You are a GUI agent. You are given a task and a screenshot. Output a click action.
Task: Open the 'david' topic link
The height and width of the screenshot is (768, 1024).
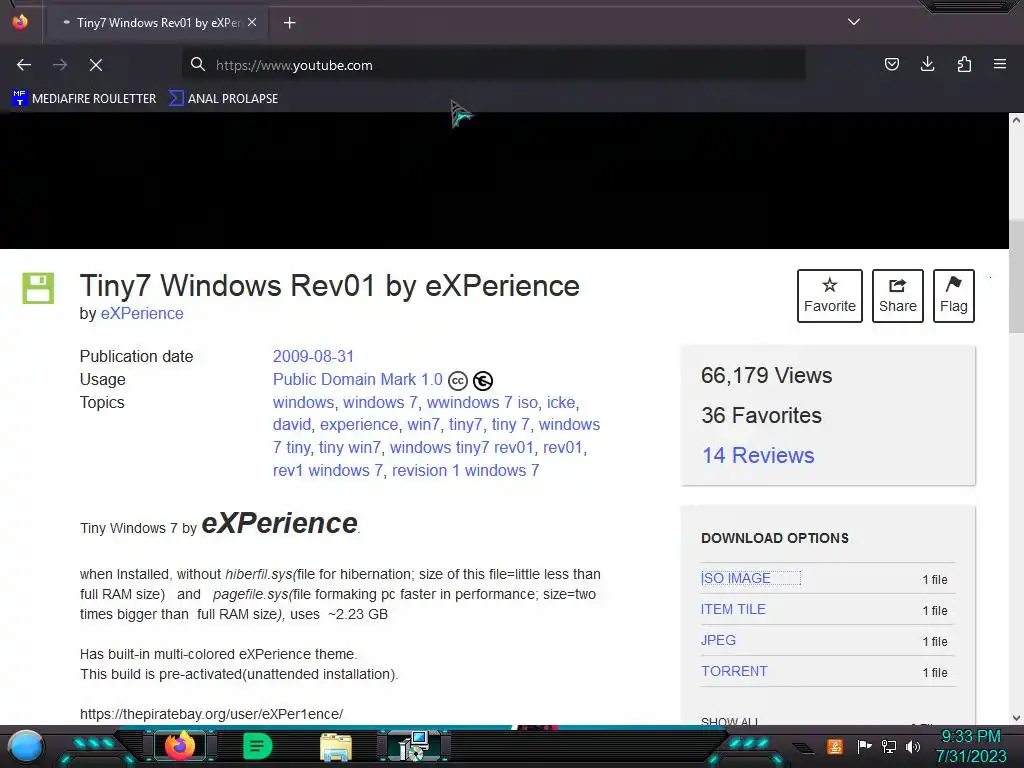click(291, 424)
